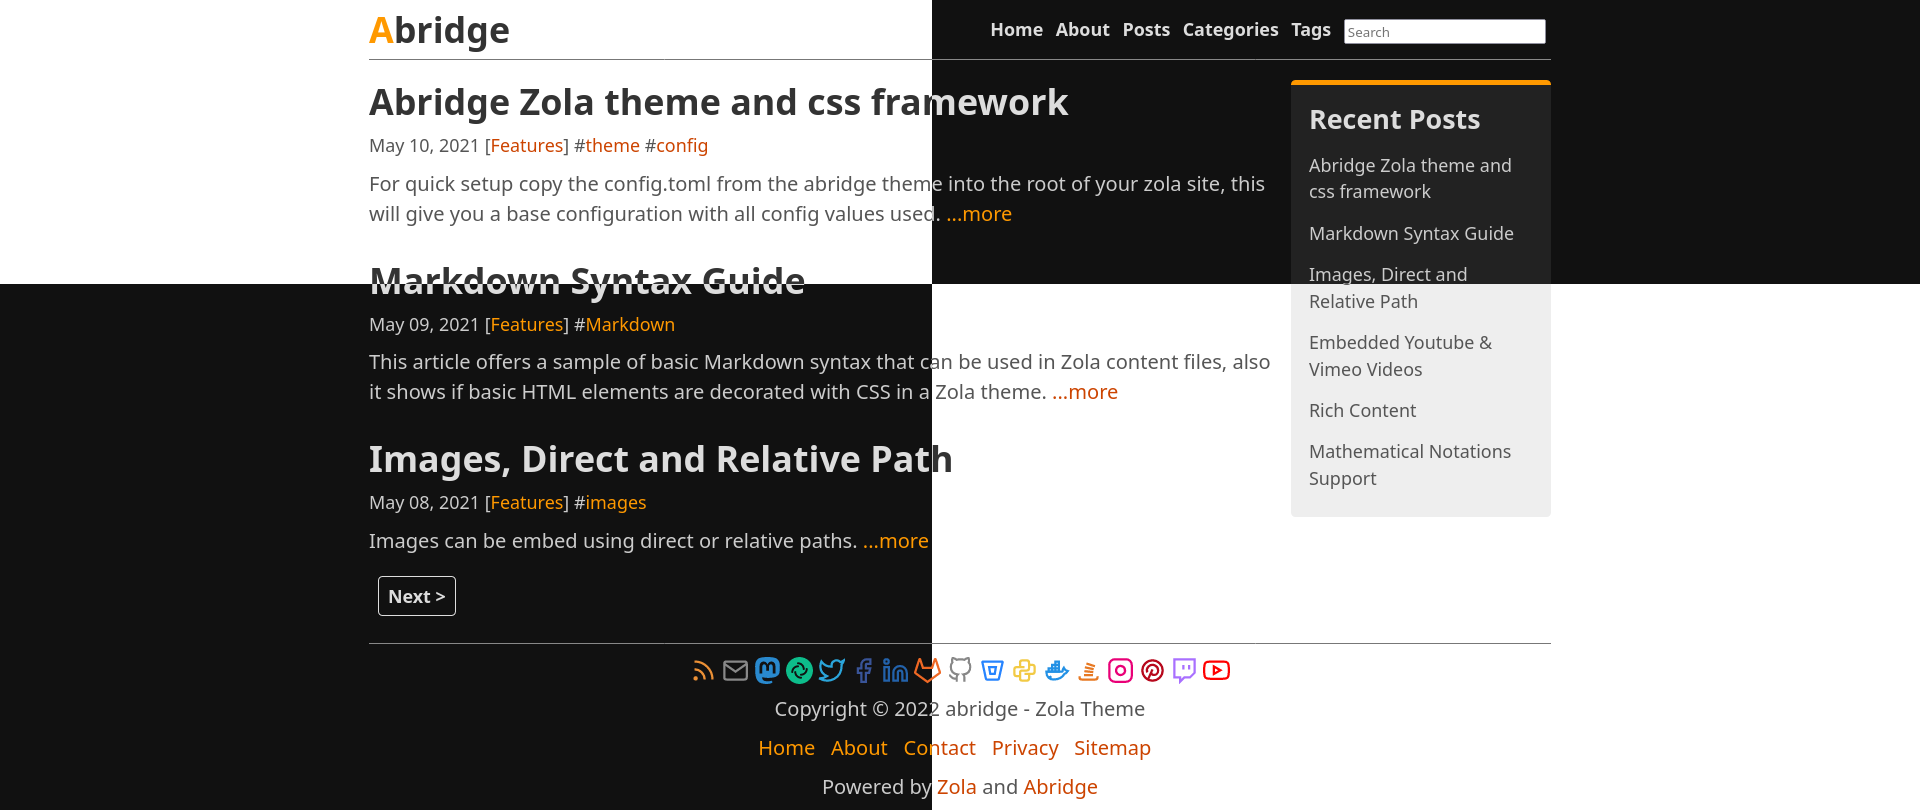
Task: Open recent post 'Rich Content'
Action: coord(1362,411)
